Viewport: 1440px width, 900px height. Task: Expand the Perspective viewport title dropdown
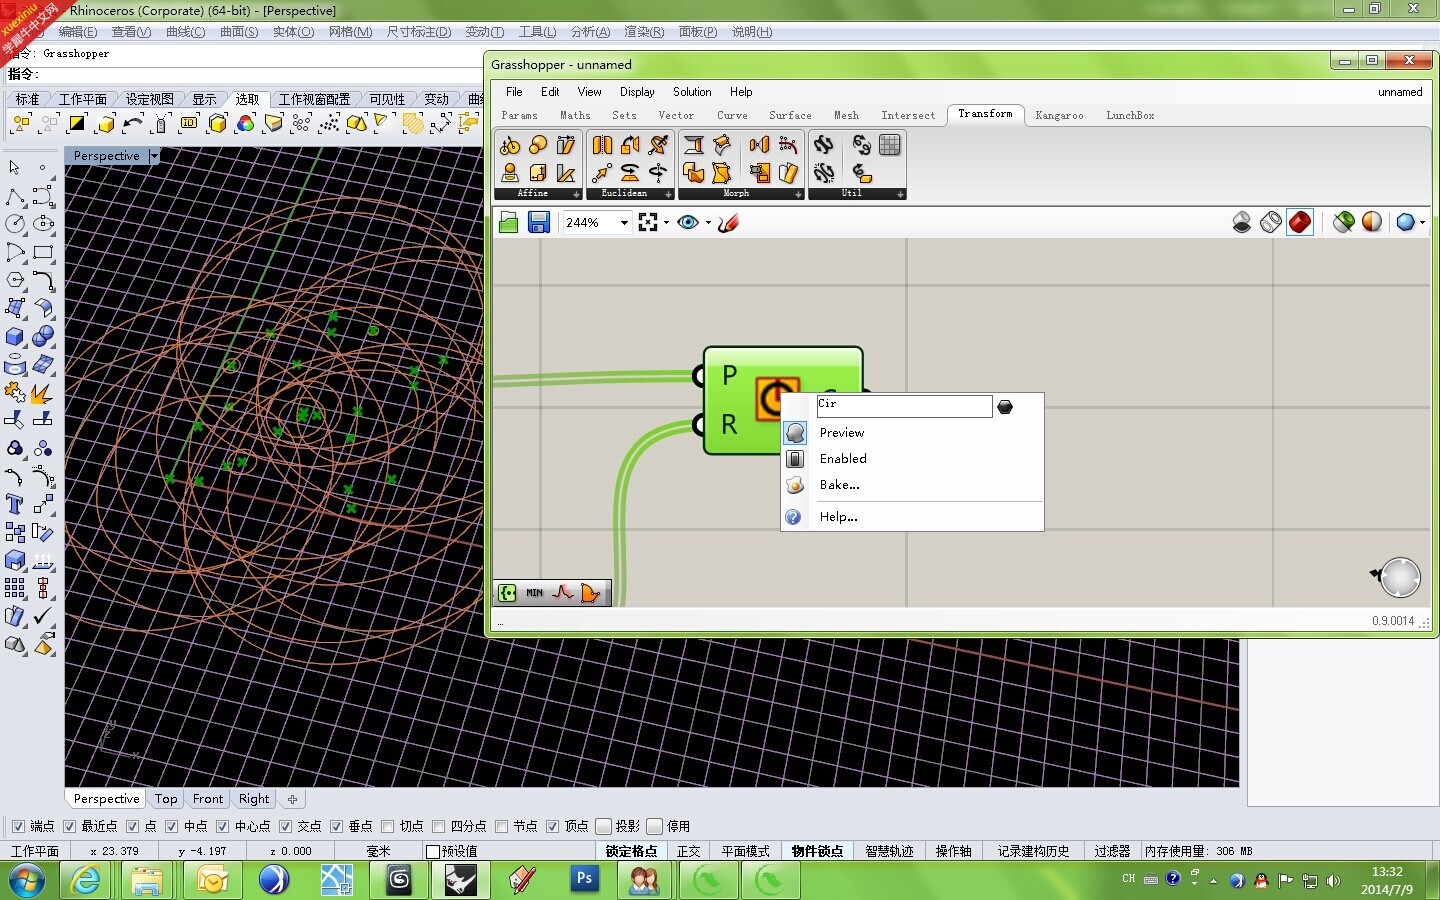click(154, 156)
